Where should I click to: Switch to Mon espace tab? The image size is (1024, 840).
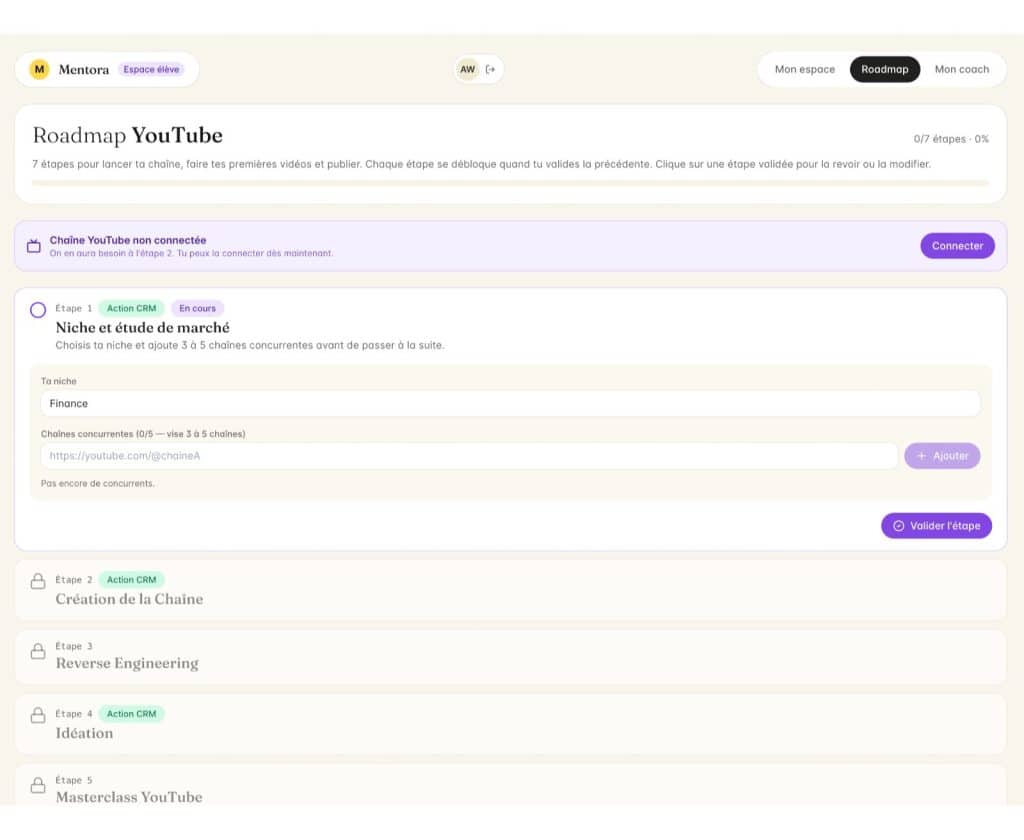pos(805,69)
